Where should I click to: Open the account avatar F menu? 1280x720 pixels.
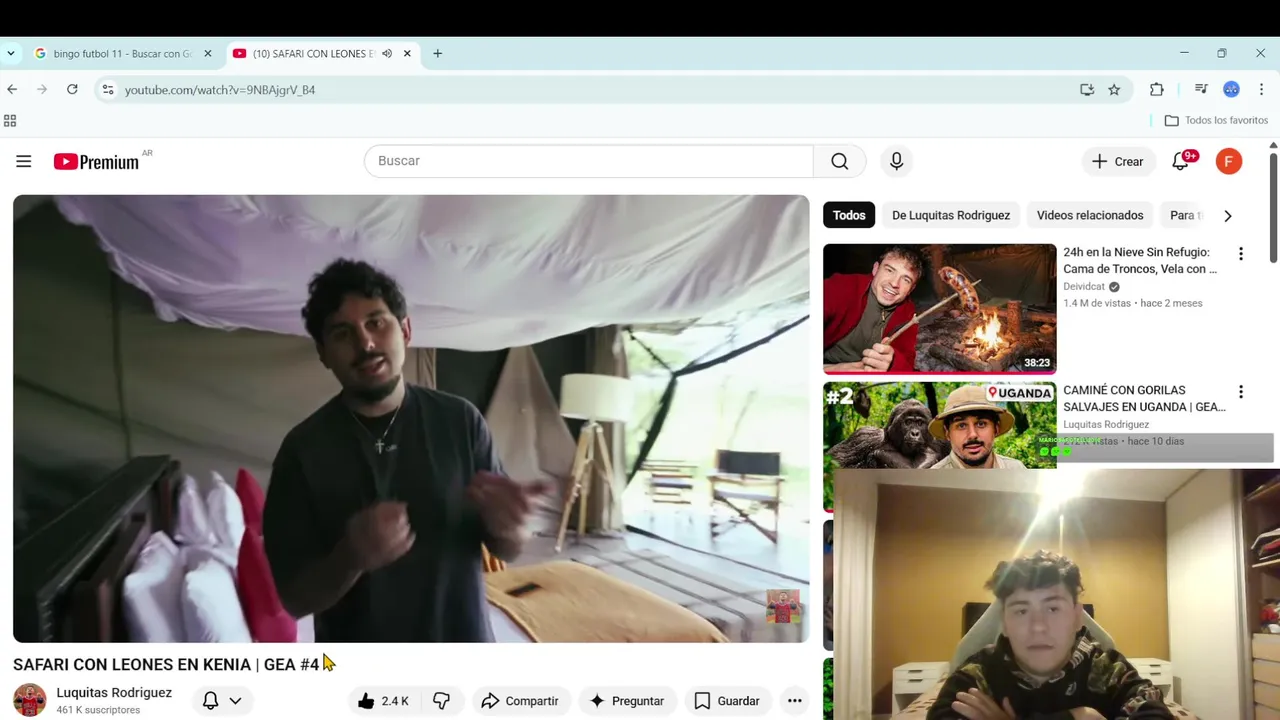pos(1229,161)
